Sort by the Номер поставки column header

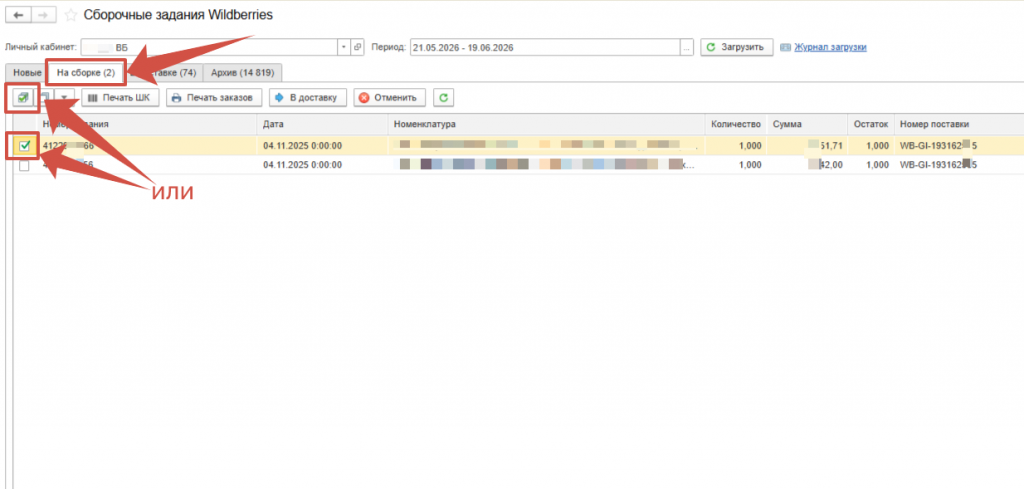pos(959,124)
